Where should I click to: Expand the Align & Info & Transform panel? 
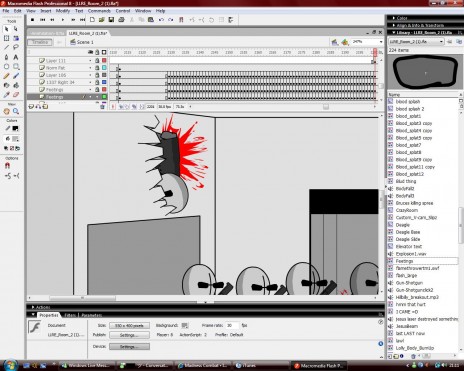(394, 25)
